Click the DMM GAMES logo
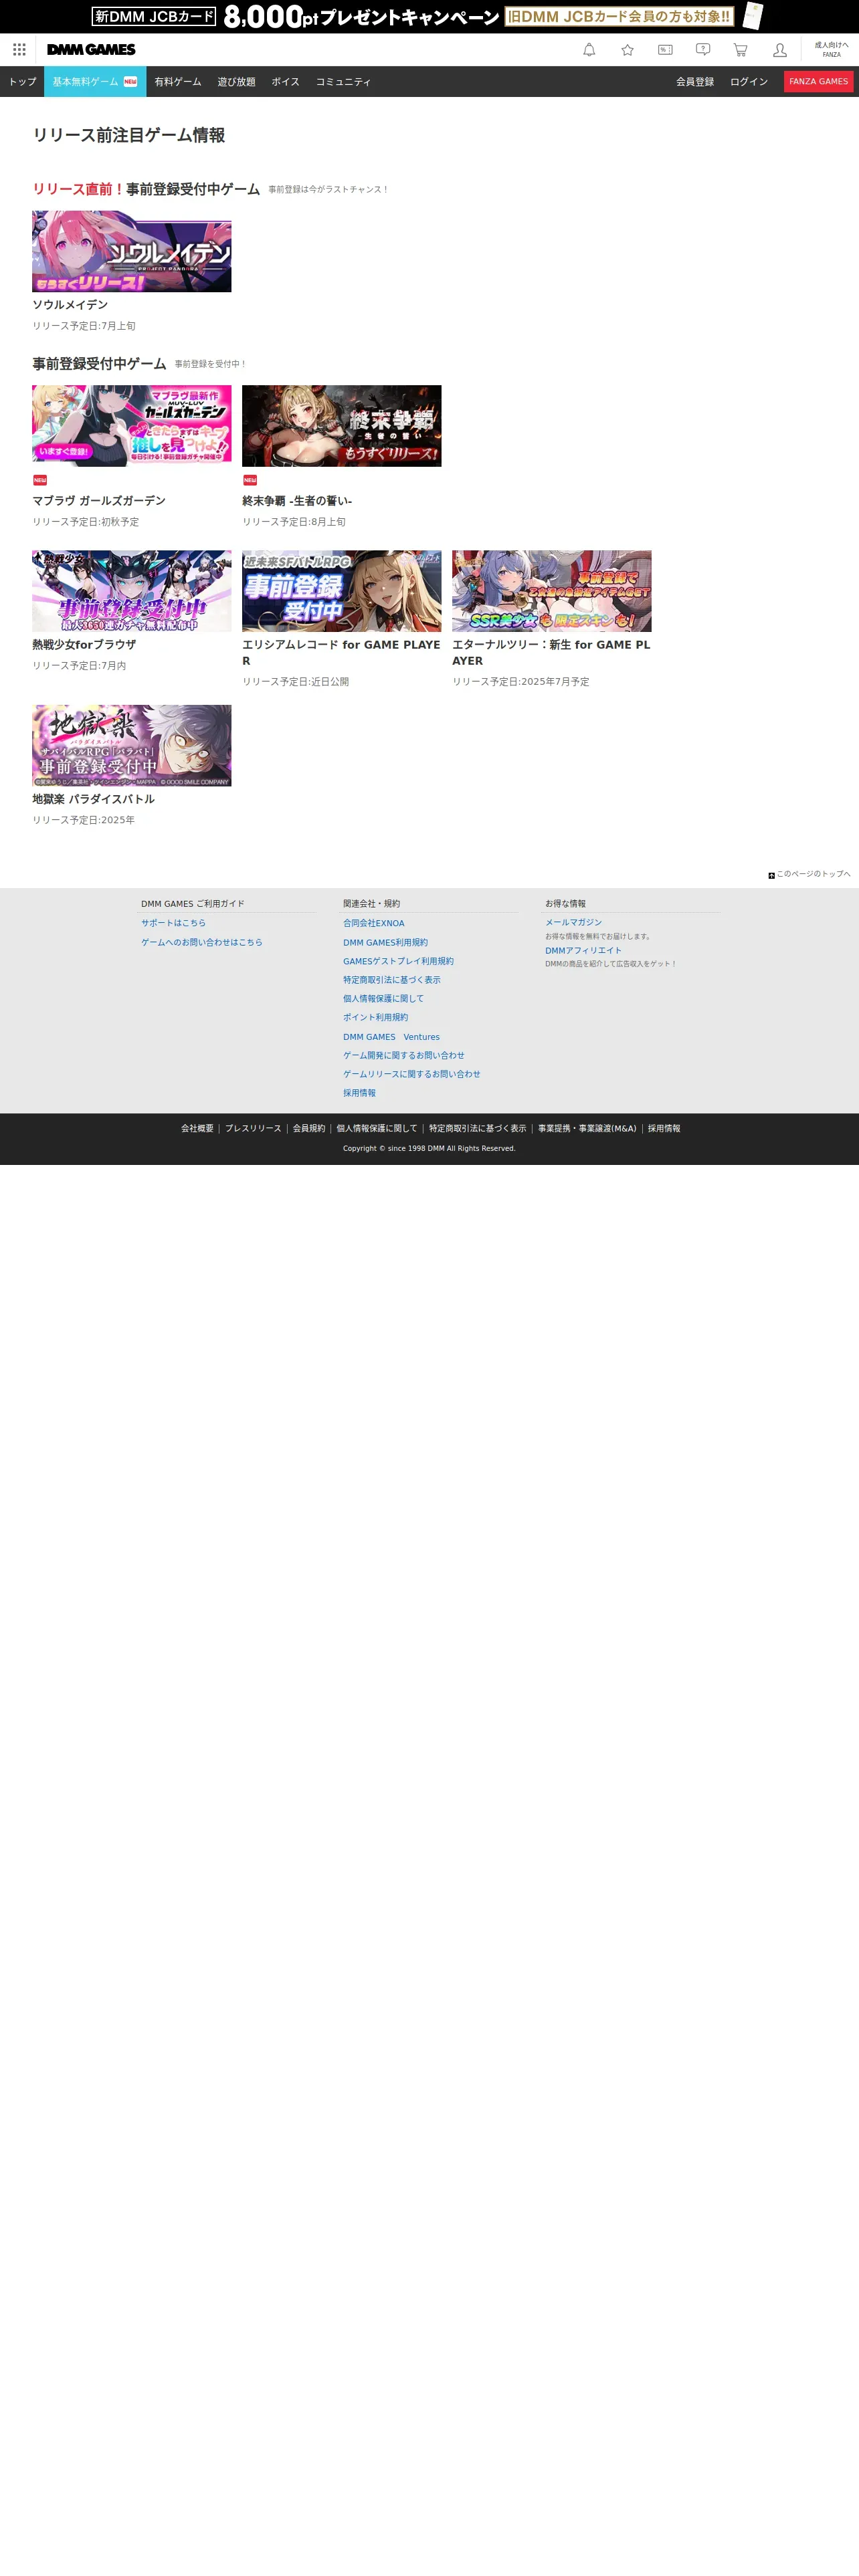This screenshot has width=859, height=2576. (x=91, y=50)
